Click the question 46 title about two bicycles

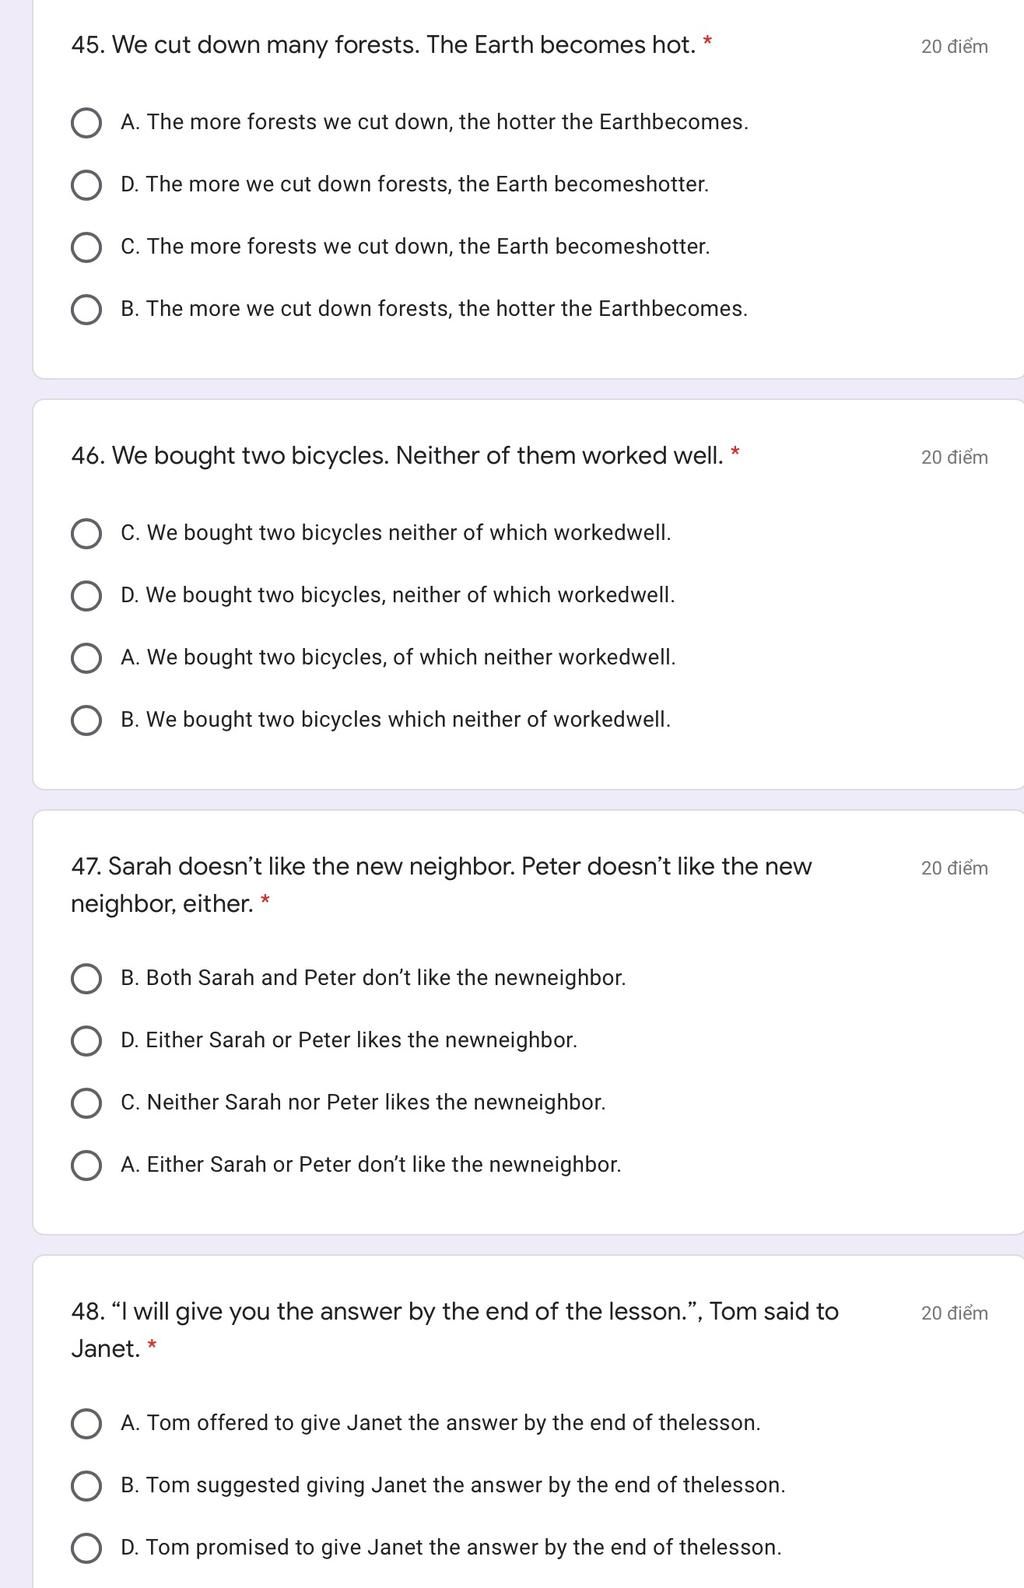tap(397, 456)
